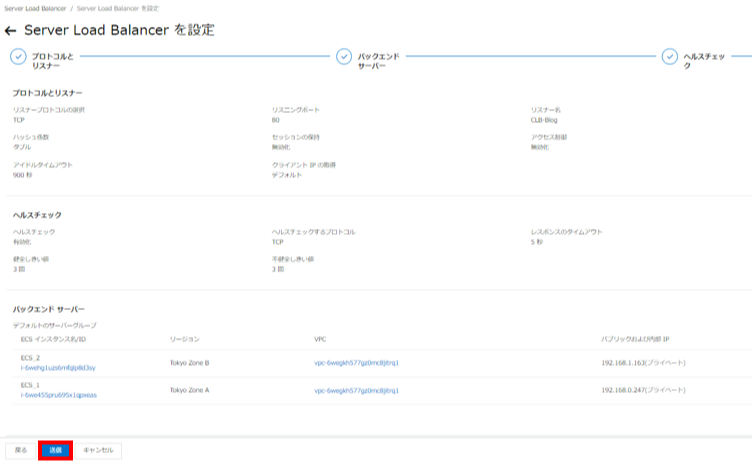Viewport: 752px width, 470px height.
Task: Click the VPC column header
Action: tap(320, 339)
